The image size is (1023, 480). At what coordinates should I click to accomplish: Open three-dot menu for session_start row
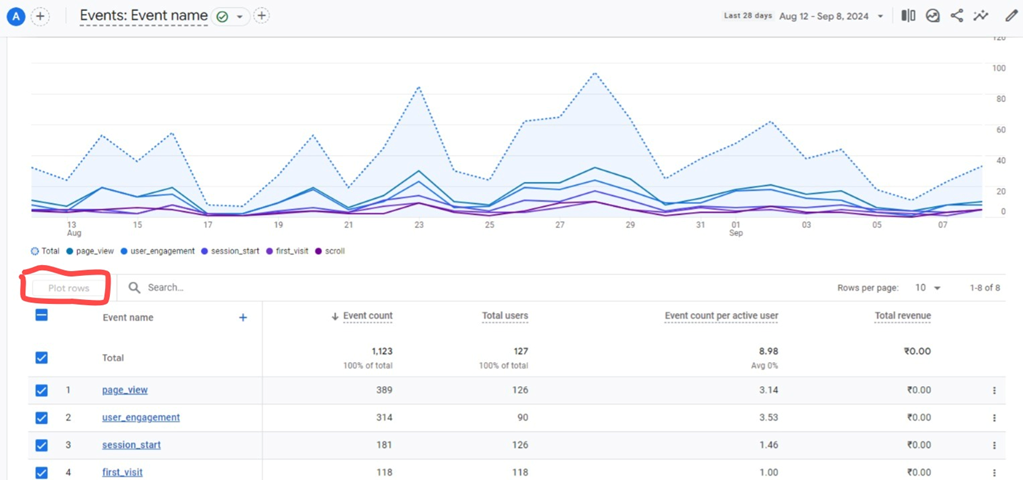pyautogui.click(x=994, y=446)
